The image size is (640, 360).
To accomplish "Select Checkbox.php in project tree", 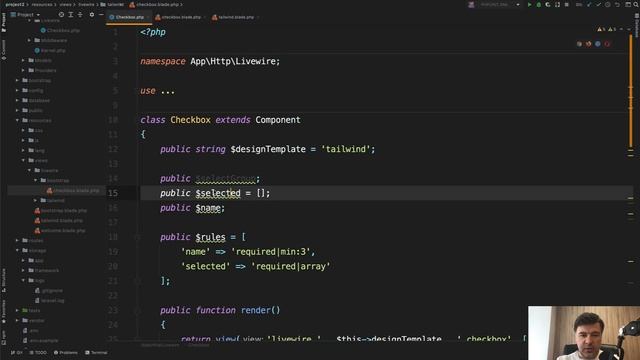I will click(60, 31).
